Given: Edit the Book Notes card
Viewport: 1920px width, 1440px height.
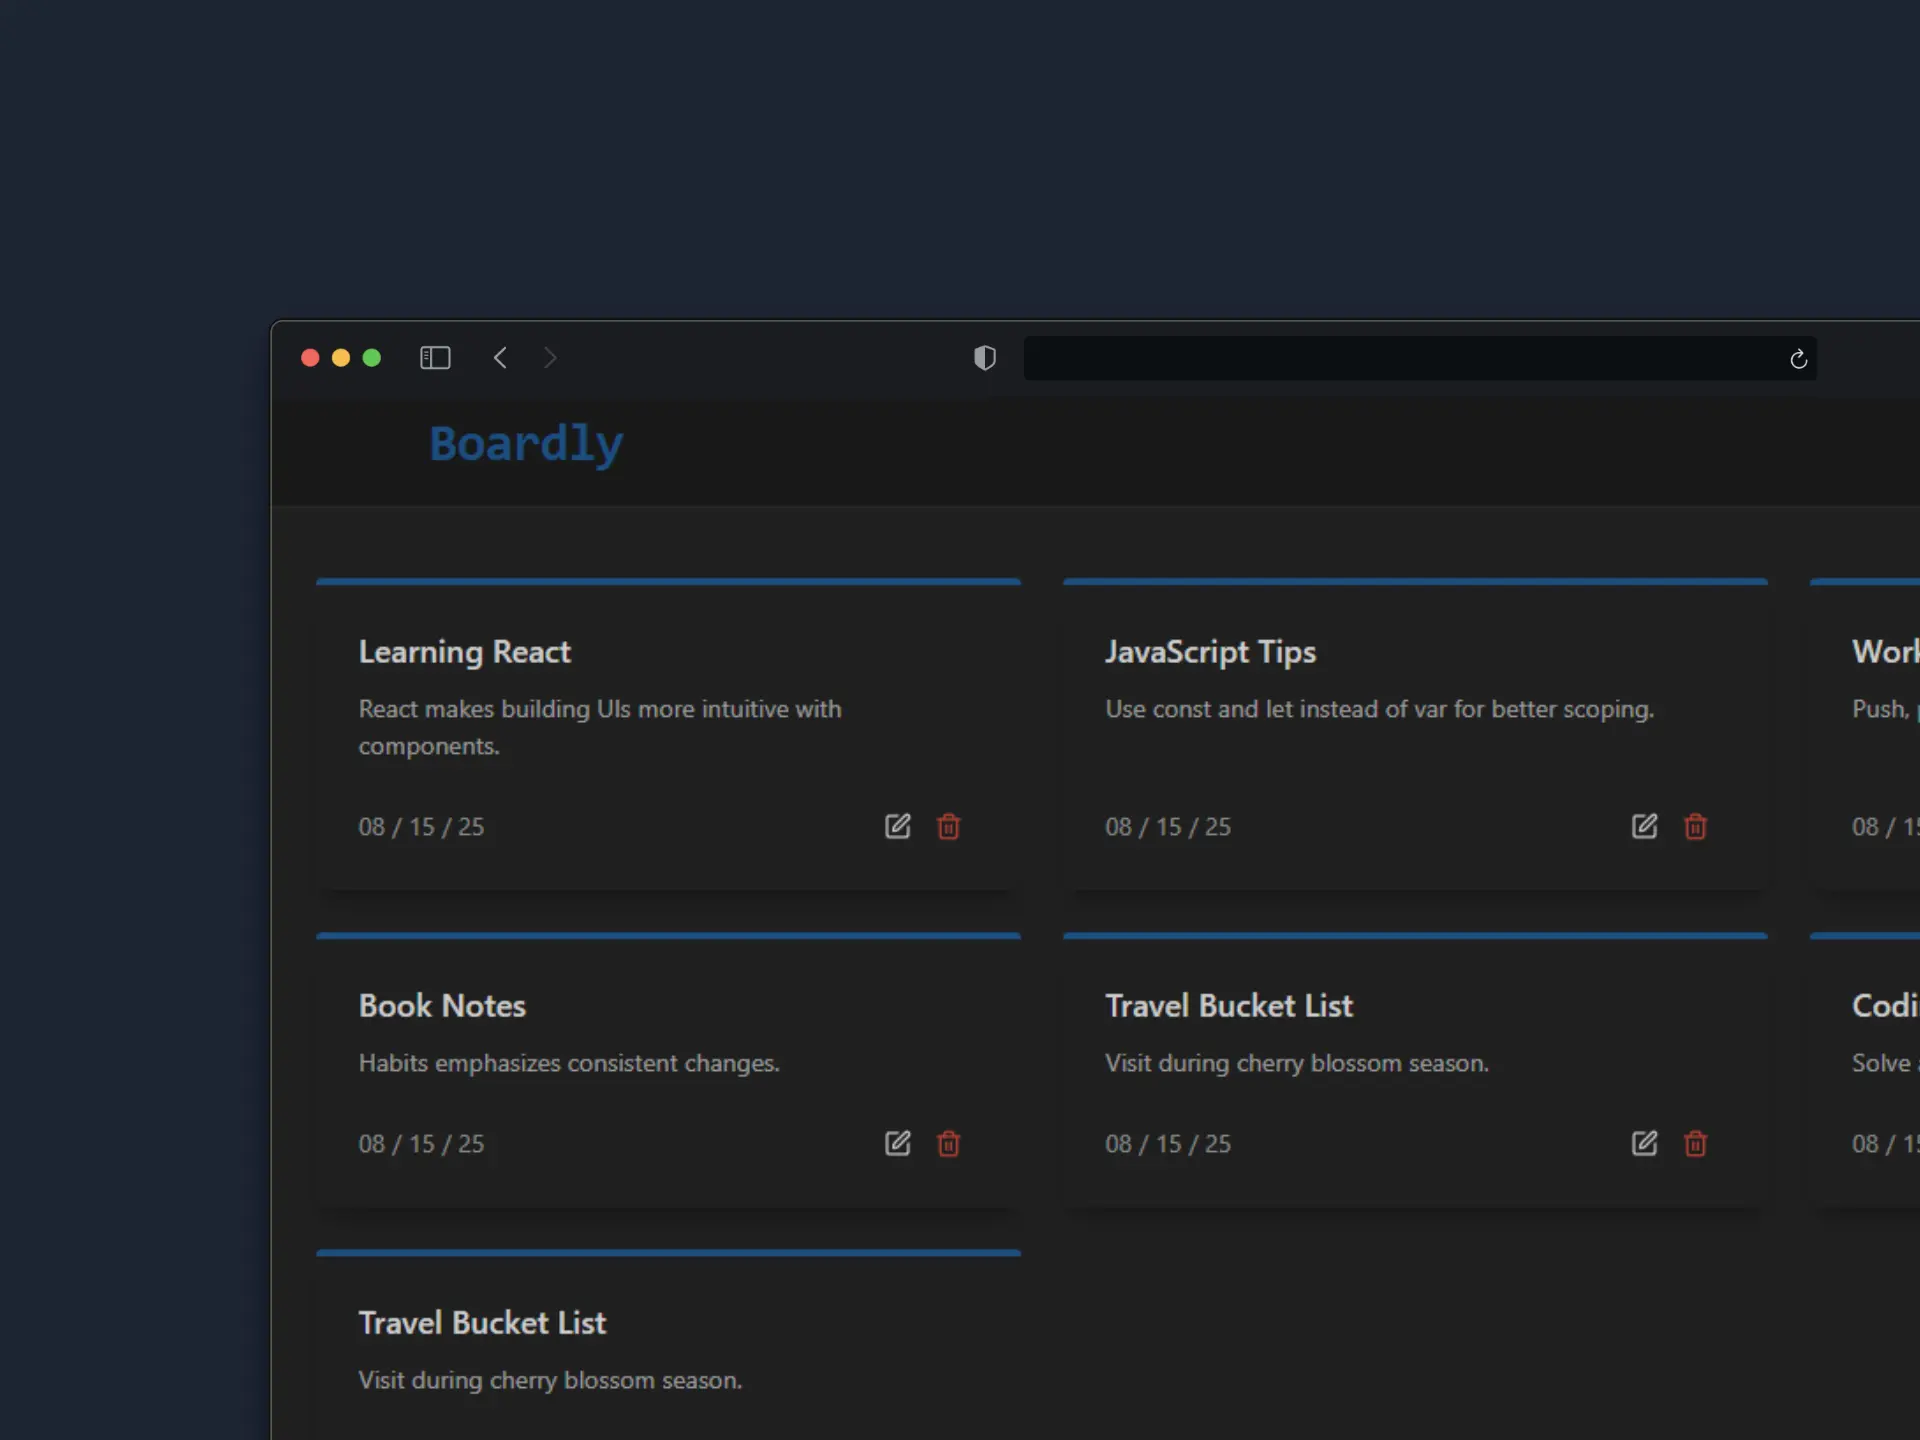Looking at the screenshot, I should click(x=897, y=1143).
